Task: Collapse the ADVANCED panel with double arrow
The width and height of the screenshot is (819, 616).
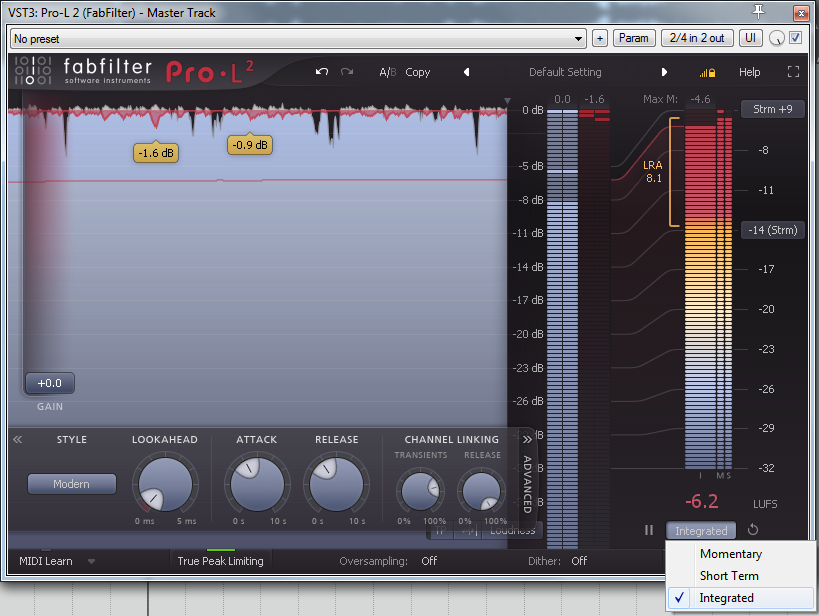Action: [x=527, y=439]
